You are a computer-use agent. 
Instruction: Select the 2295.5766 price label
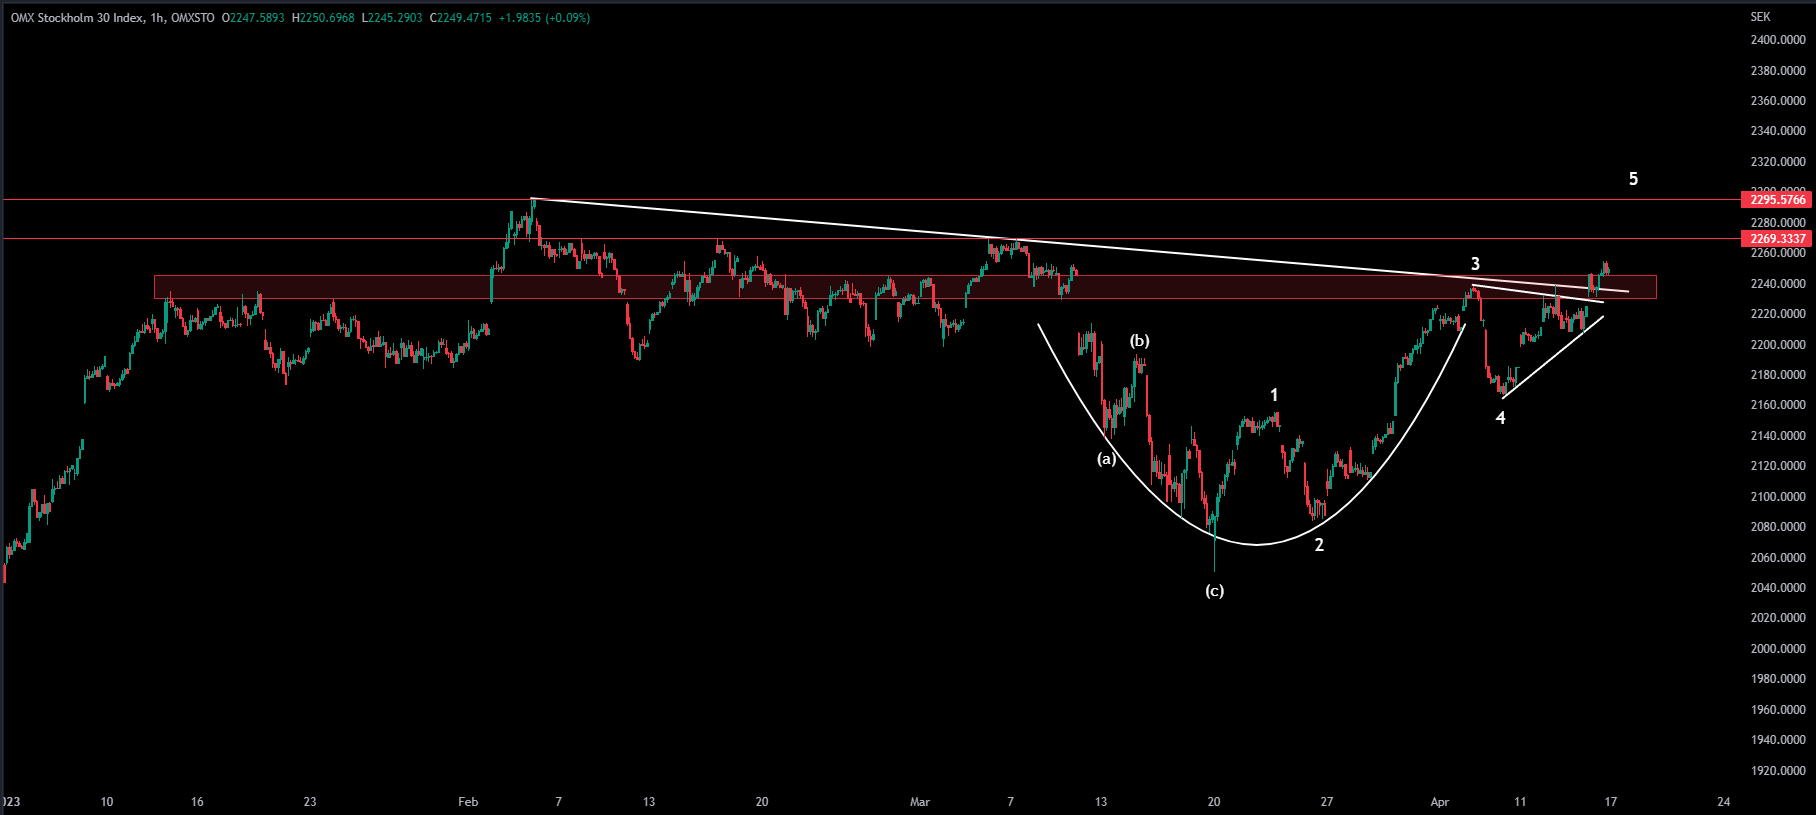(x=1778, y=200)
